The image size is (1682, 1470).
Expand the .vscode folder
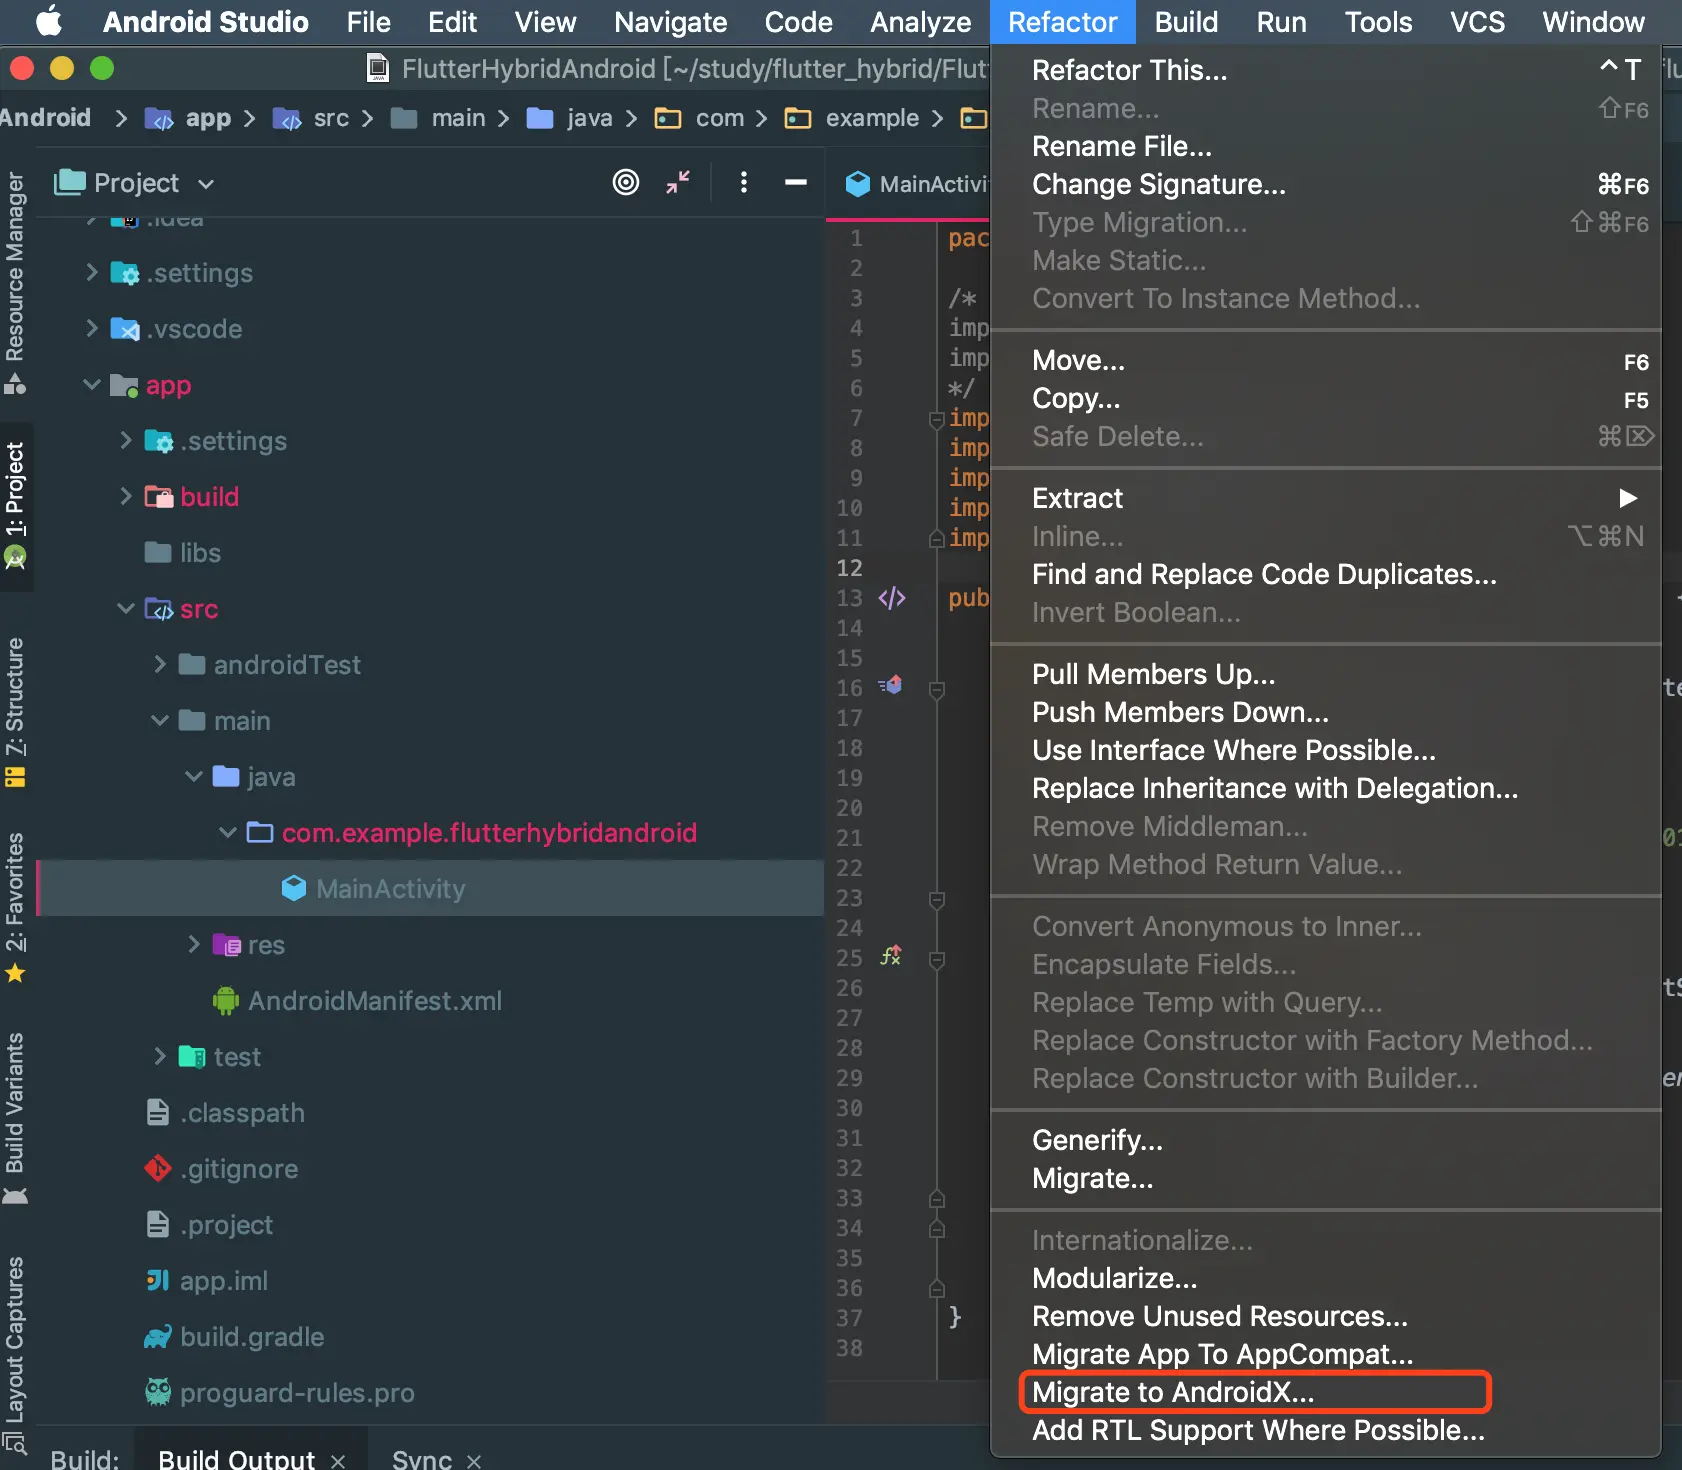pyautogui.click(x=92, y=329)
